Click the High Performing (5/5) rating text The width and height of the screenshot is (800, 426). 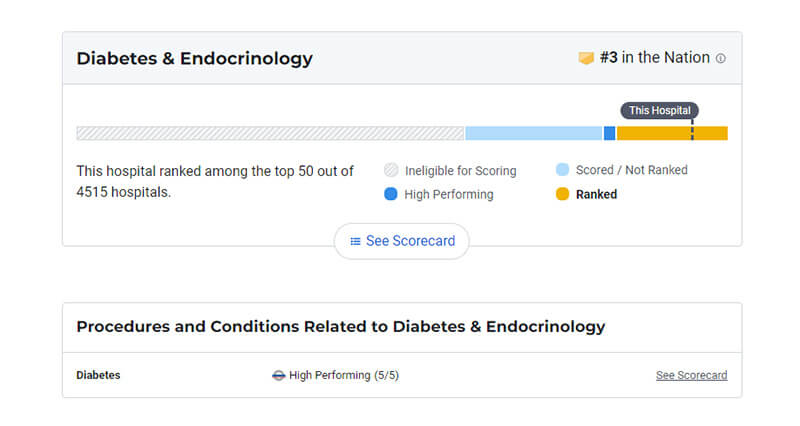point(344,375)
